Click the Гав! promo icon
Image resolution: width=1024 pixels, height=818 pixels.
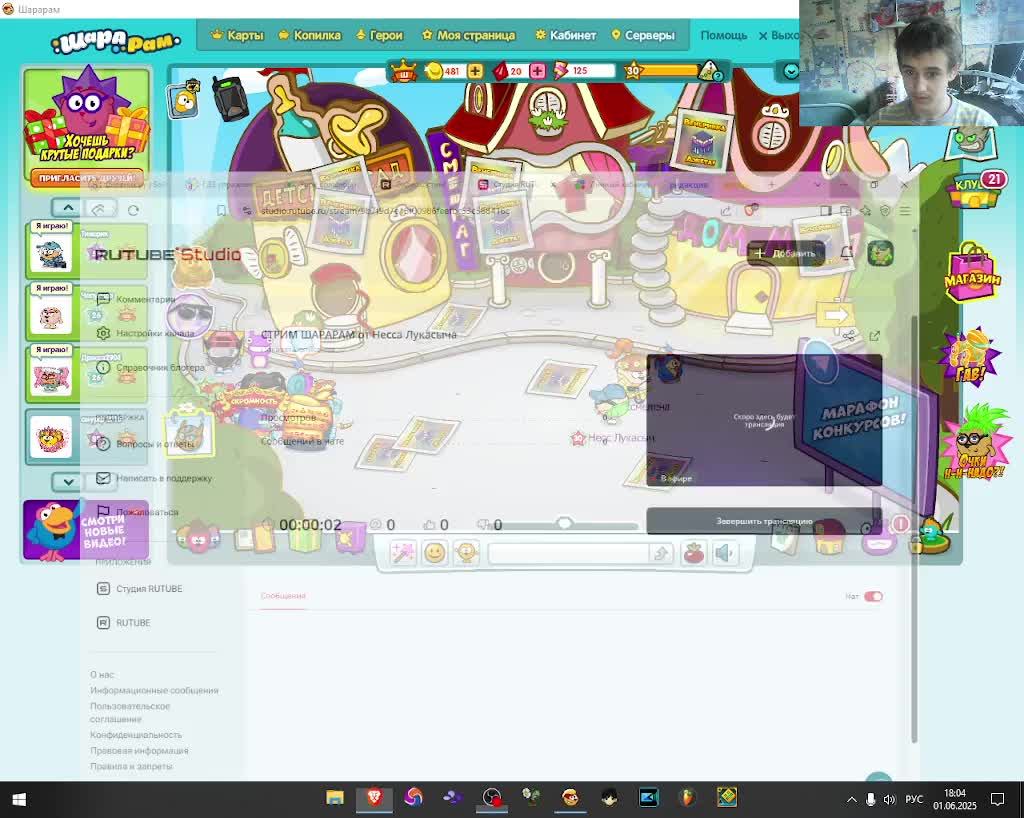click(970, 357)
